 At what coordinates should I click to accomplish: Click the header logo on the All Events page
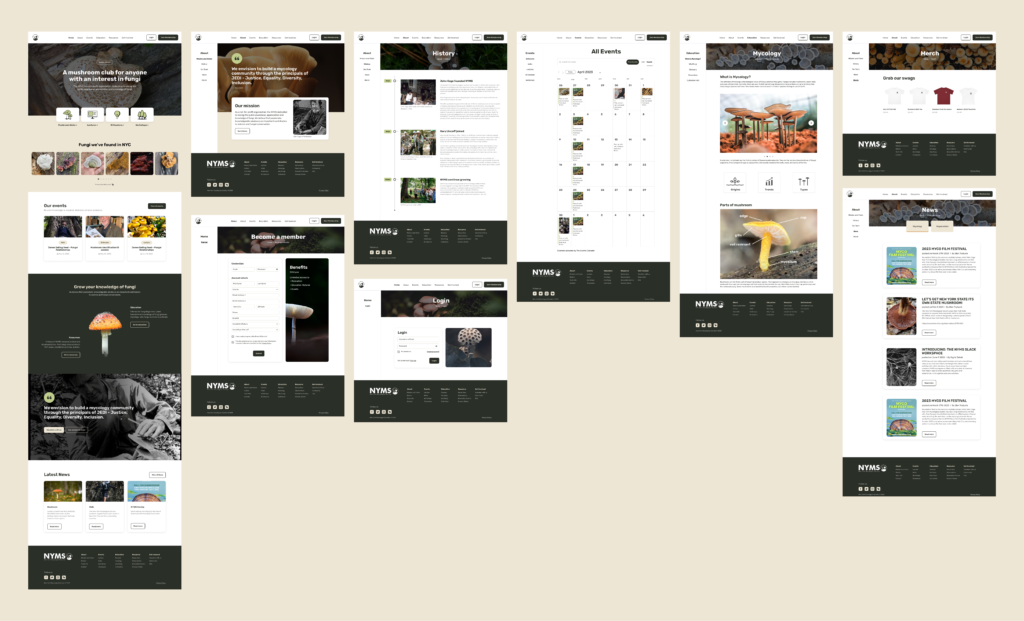point(524,37)
